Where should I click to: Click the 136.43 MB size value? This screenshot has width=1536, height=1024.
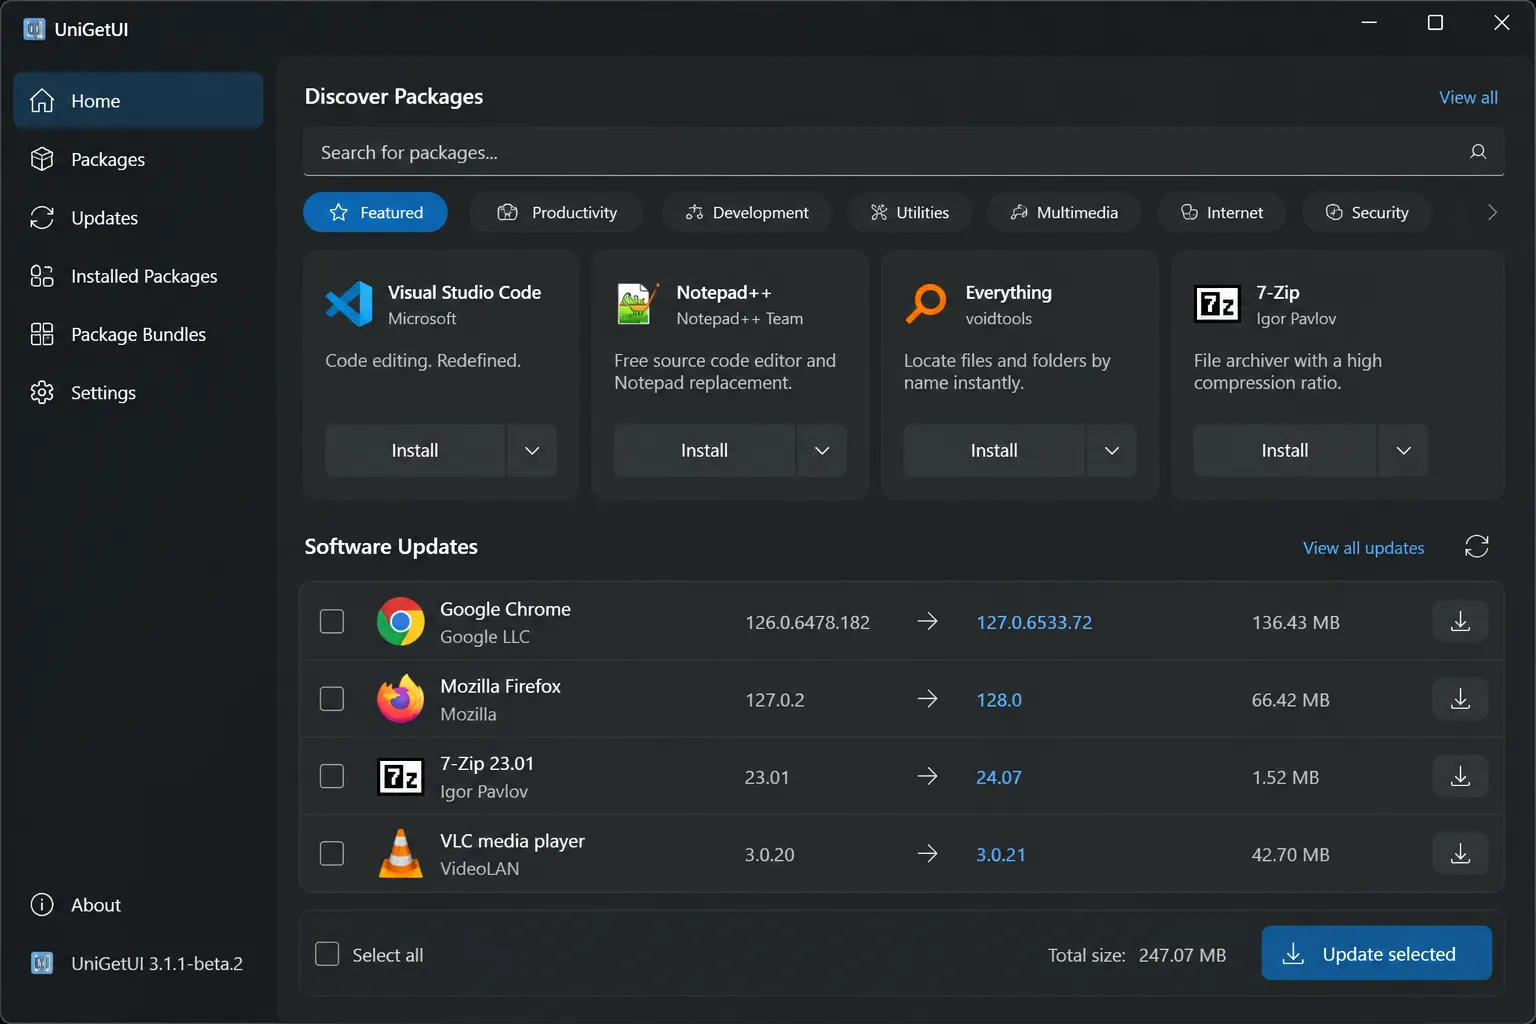click(x=1296, y=622)
